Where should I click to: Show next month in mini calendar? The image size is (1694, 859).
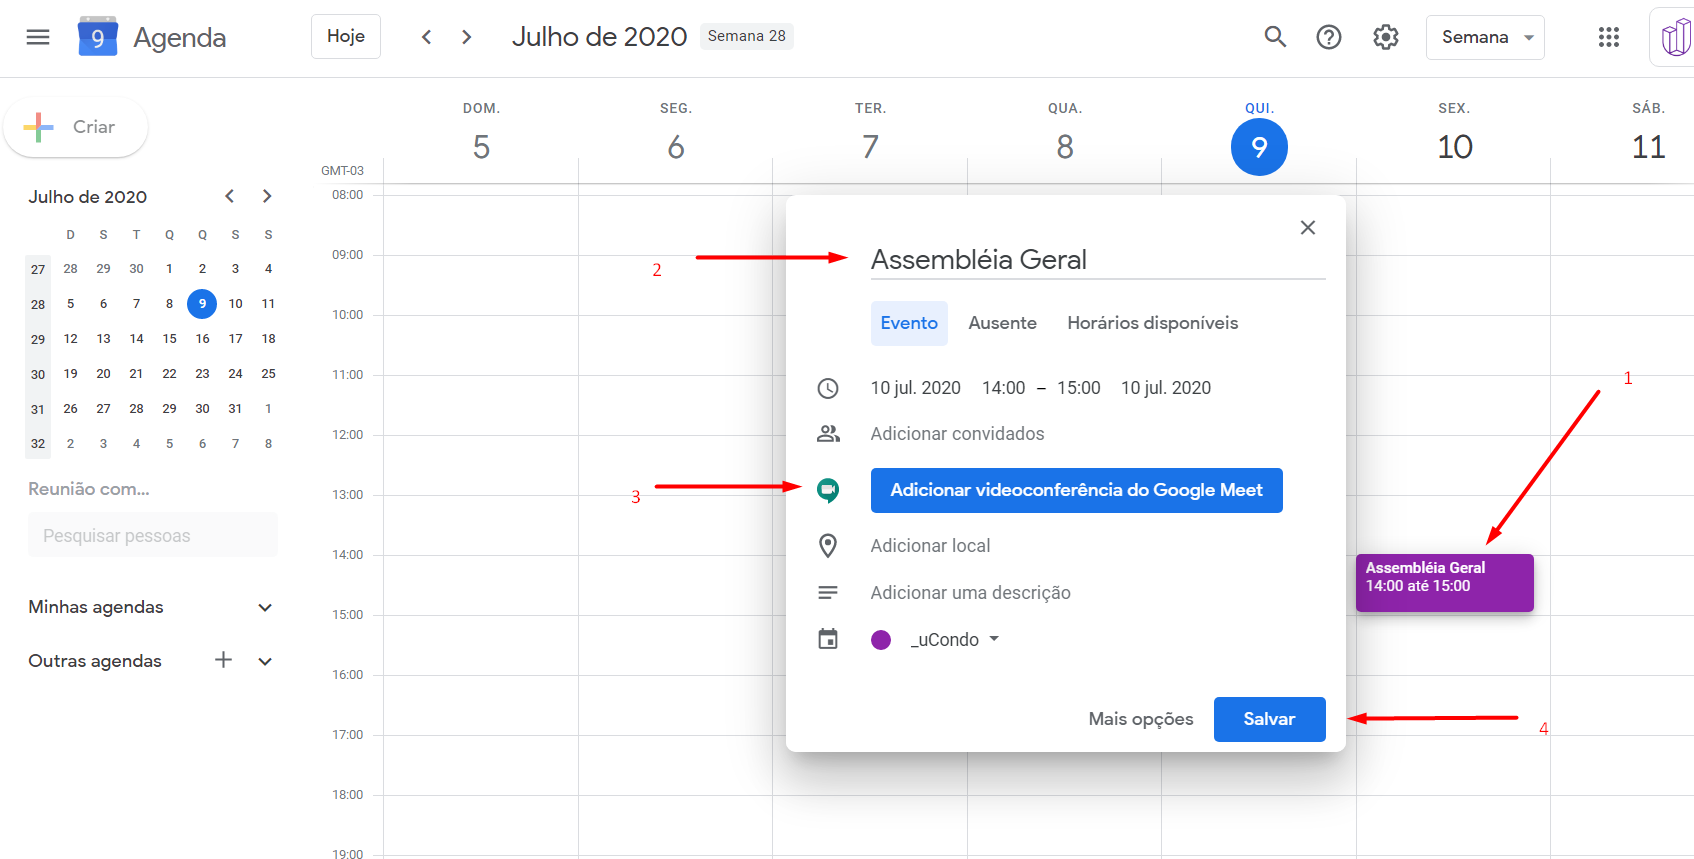pyautogui.click(x=267, y=196)
